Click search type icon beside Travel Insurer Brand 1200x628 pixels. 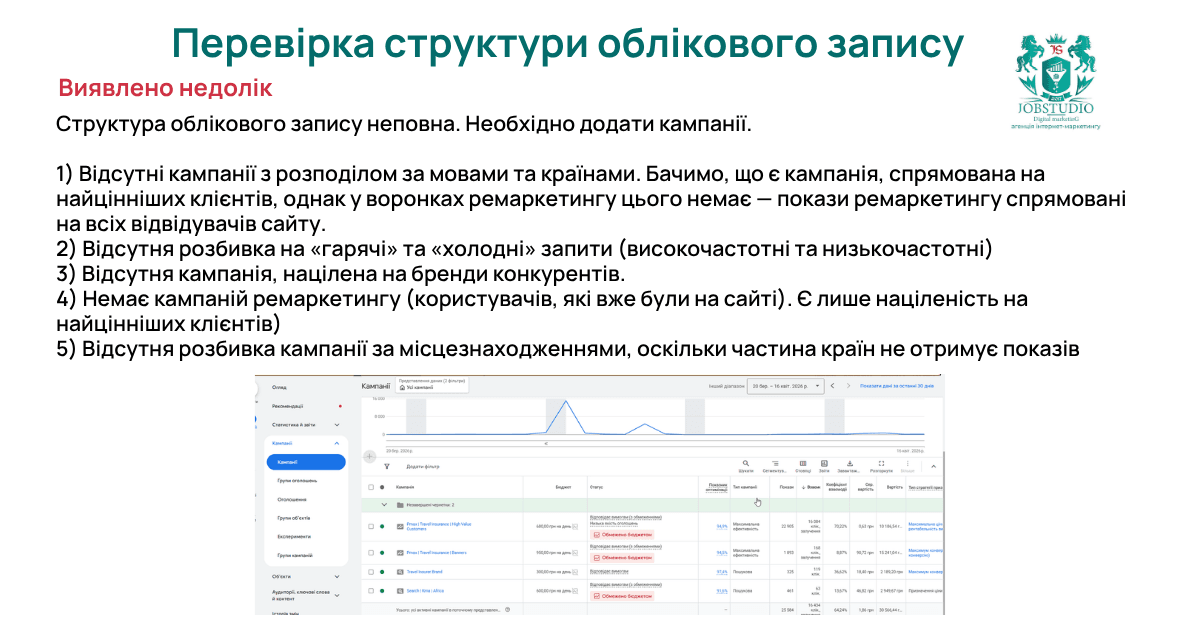coord(400,572)
